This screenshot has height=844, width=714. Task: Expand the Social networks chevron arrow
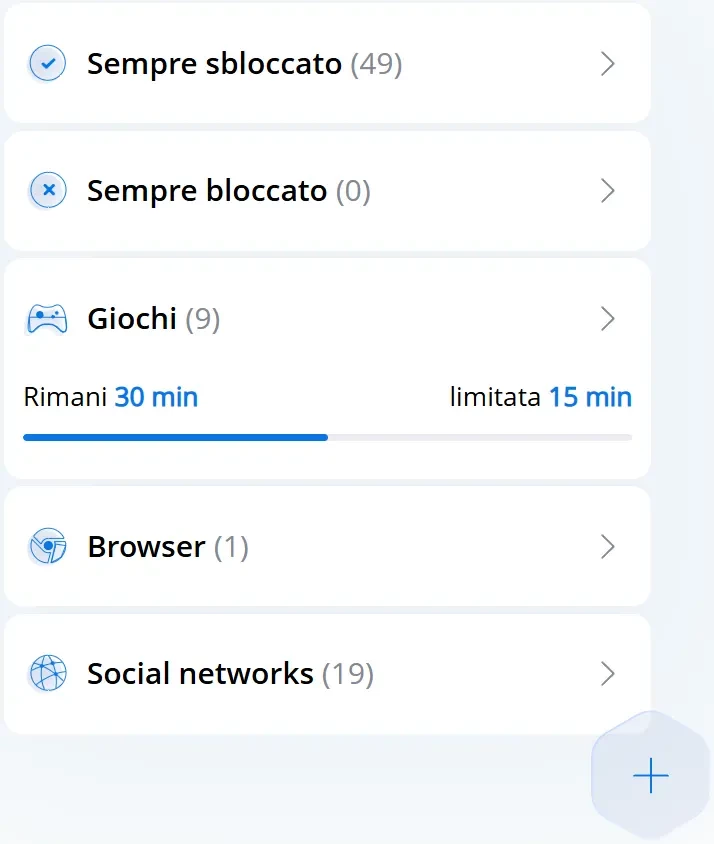tap(607, 674)
